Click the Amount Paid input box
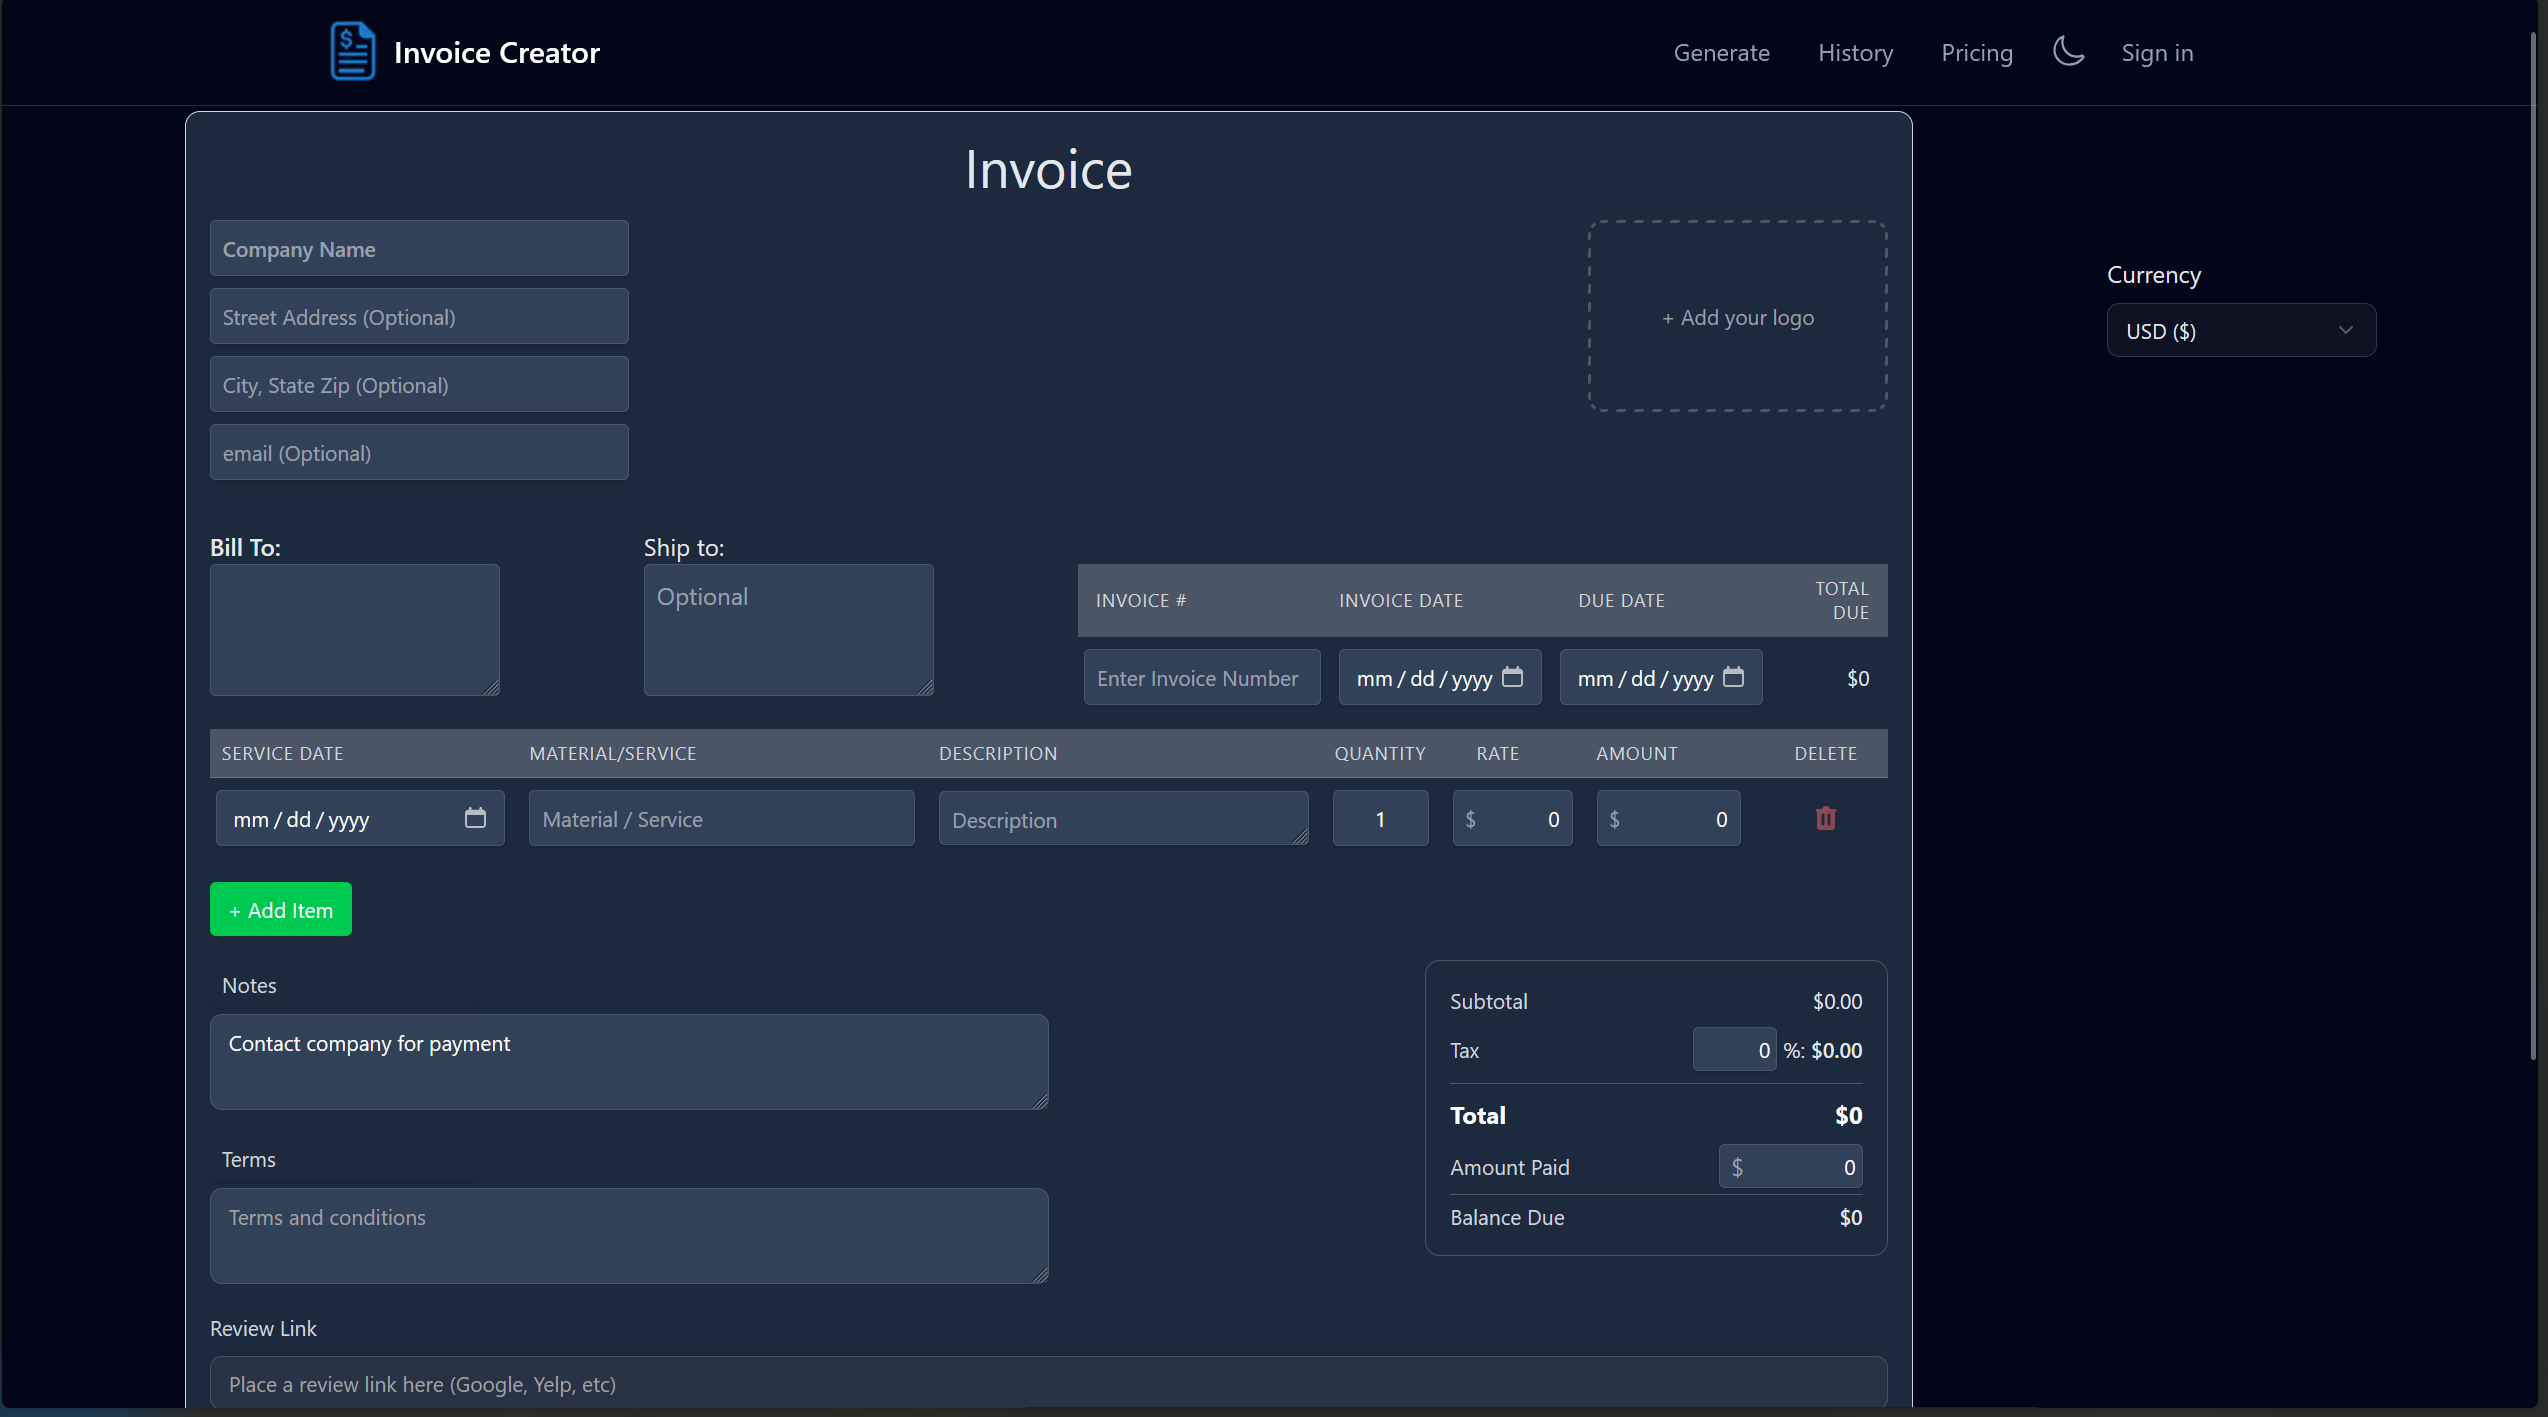Screen dimensions: 2548x1417 point(1789,1166)
